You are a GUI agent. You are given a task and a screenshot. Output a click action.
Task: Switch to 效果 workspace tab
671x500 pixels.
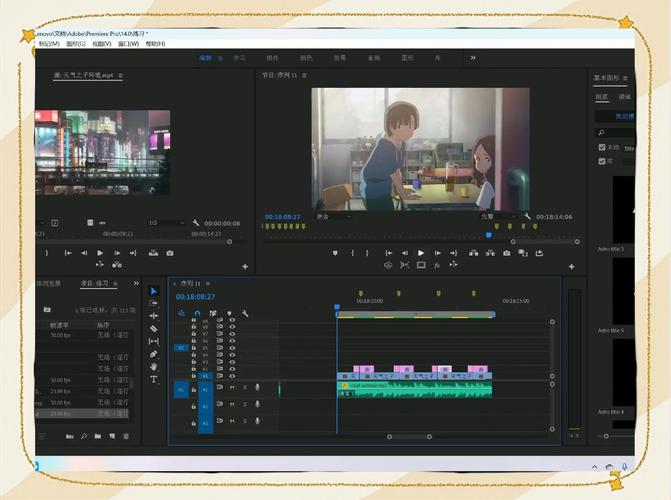340,58
